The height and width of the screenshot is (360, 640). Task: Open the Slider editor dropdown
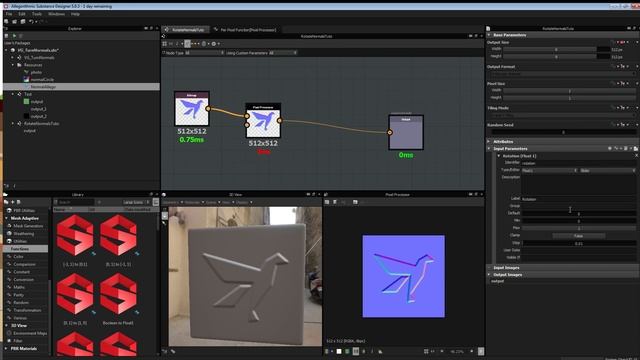point(608,171)
